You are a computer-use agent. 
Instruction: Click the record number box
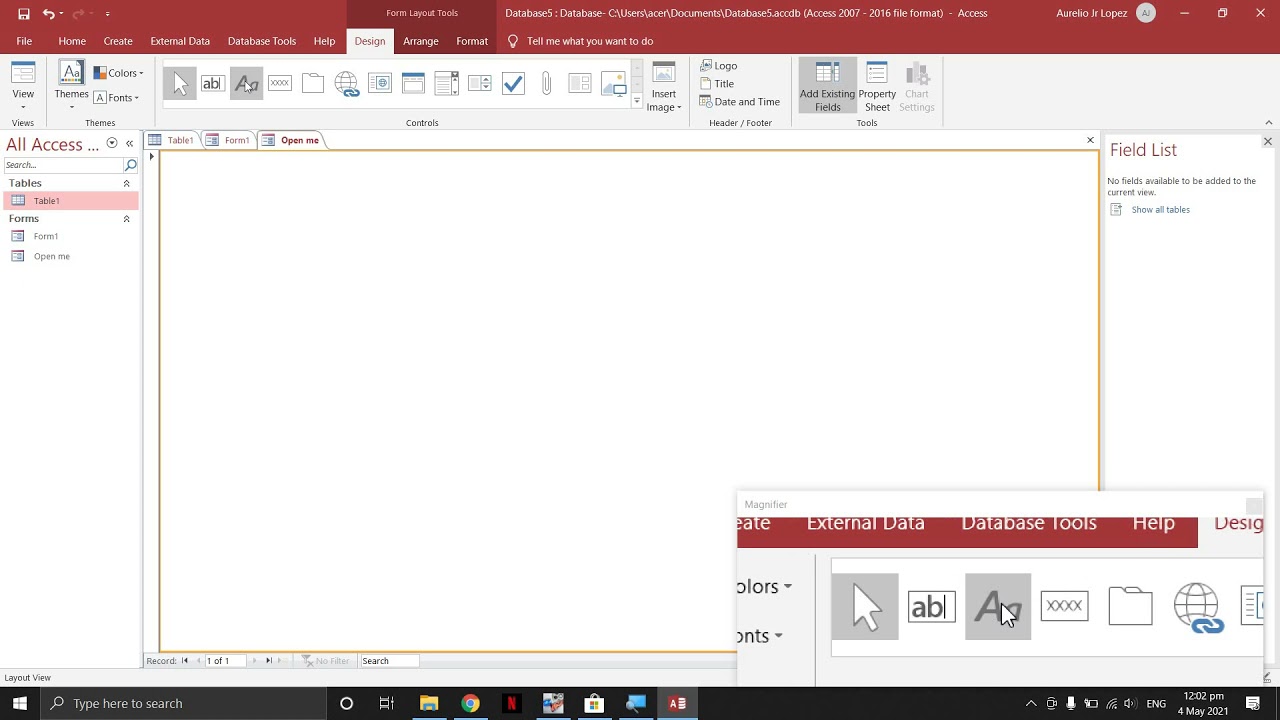(225, 661)
